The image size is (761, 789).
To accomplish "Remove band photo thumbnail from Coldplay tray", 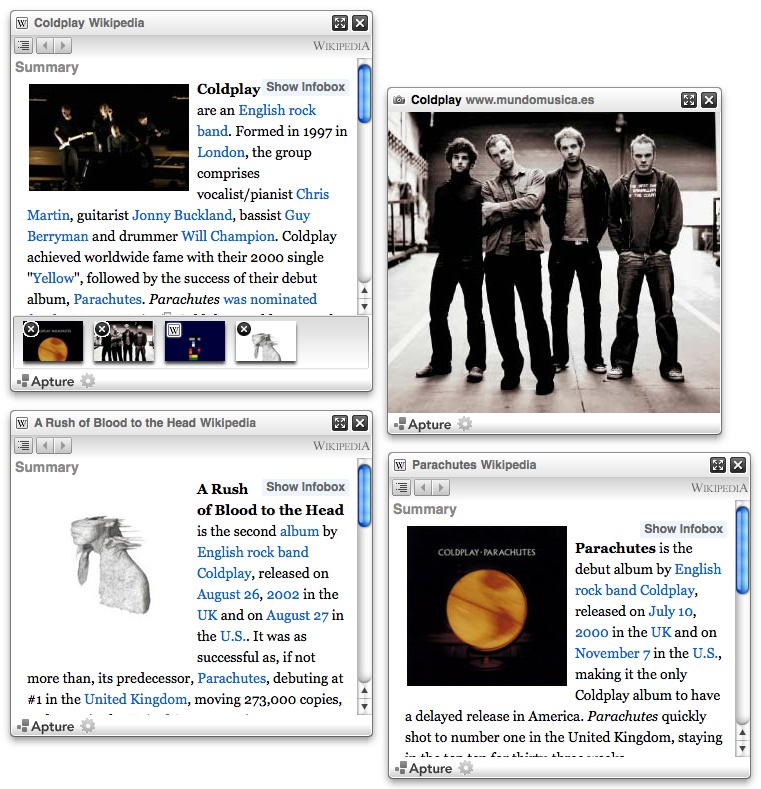I will [102, 329].
